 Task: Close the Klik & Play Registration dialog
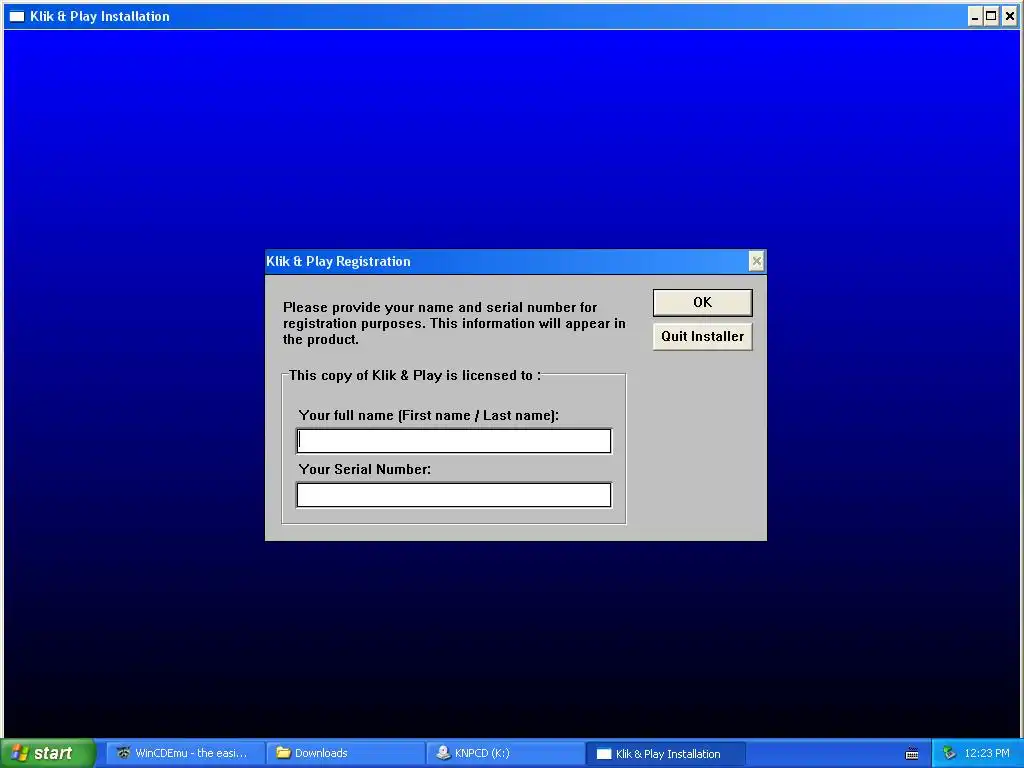[756, 261]
